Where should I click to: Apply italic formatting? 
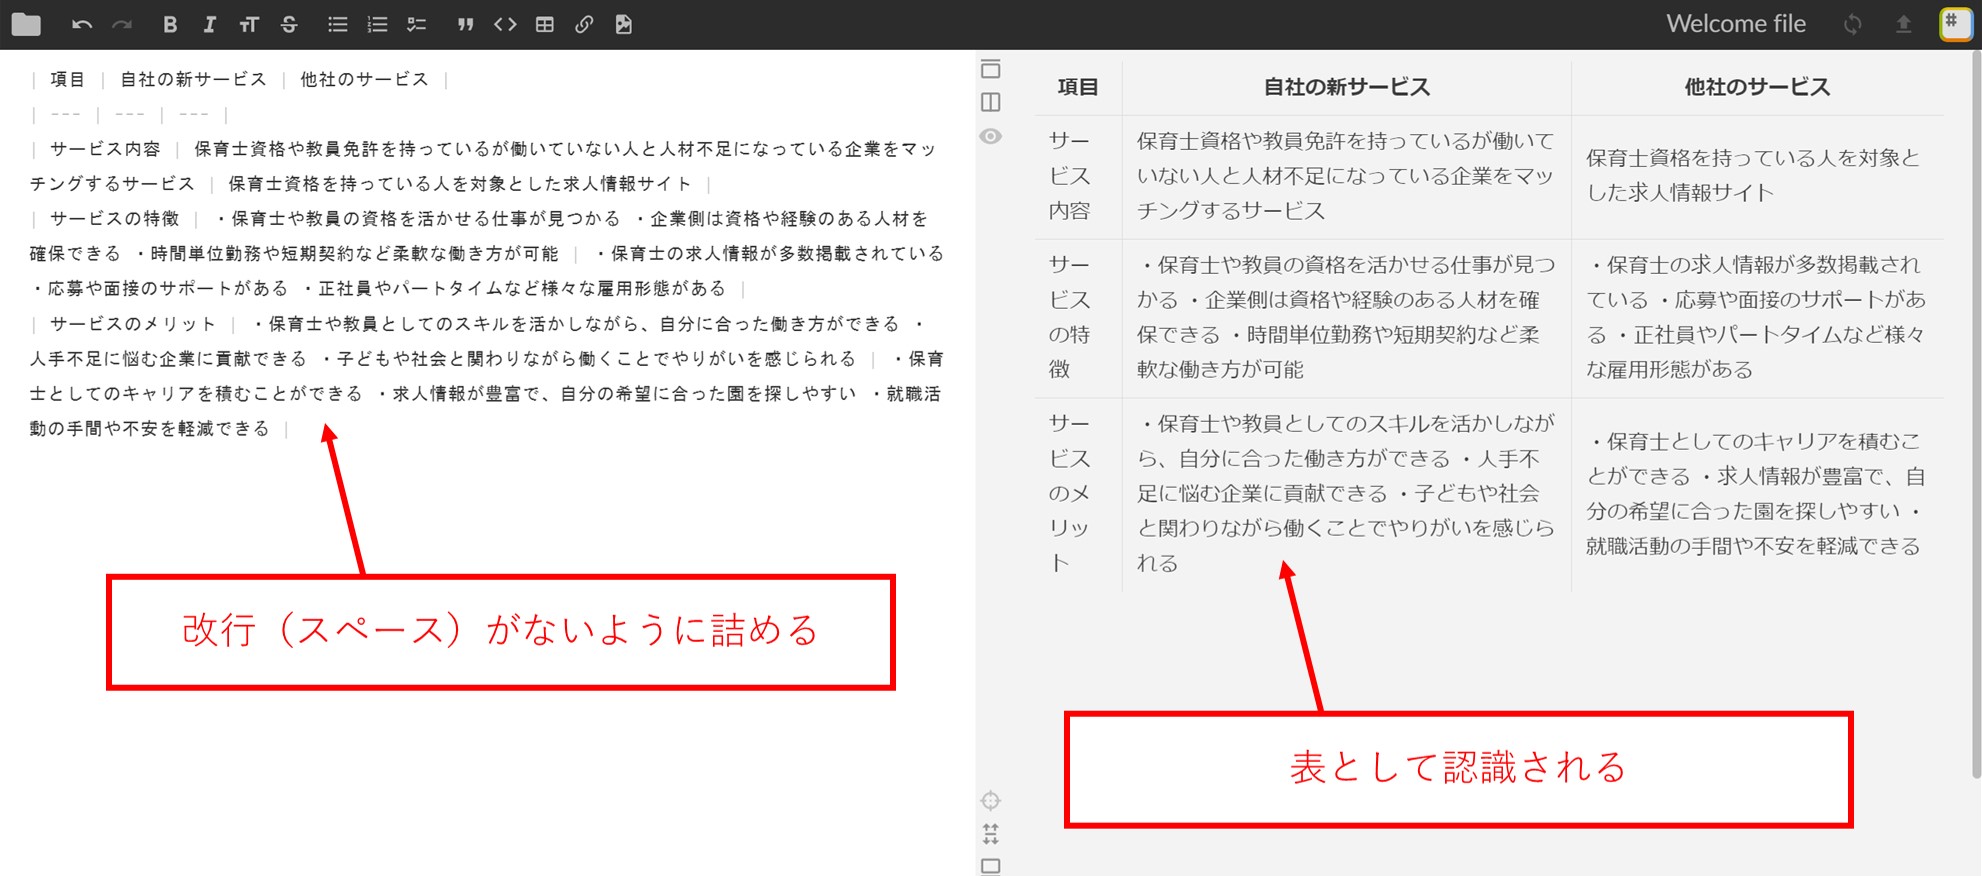pos(209,24)
